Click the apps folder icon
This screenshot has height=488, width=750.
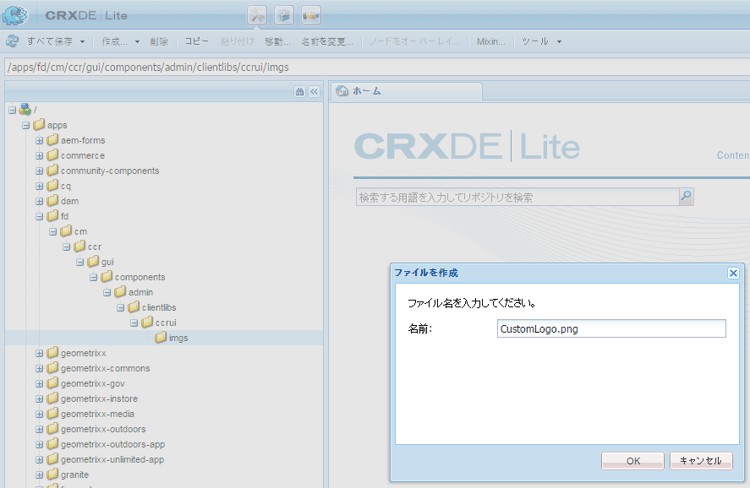[39, 125]
